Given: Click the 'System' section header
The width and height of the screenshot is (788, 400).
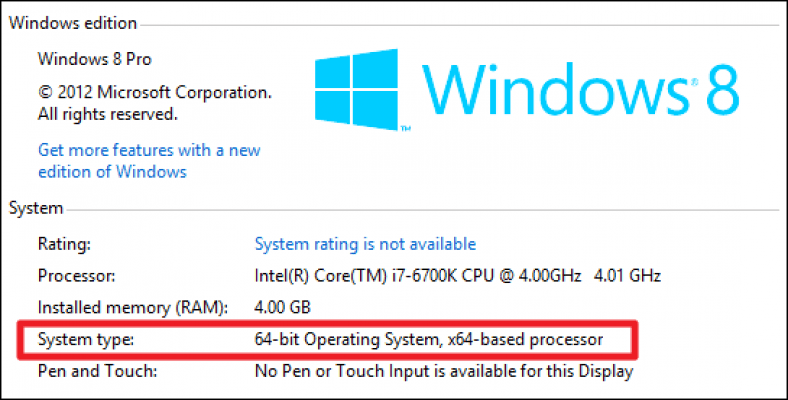Looking at the screenshot, I should coord(36,208).
